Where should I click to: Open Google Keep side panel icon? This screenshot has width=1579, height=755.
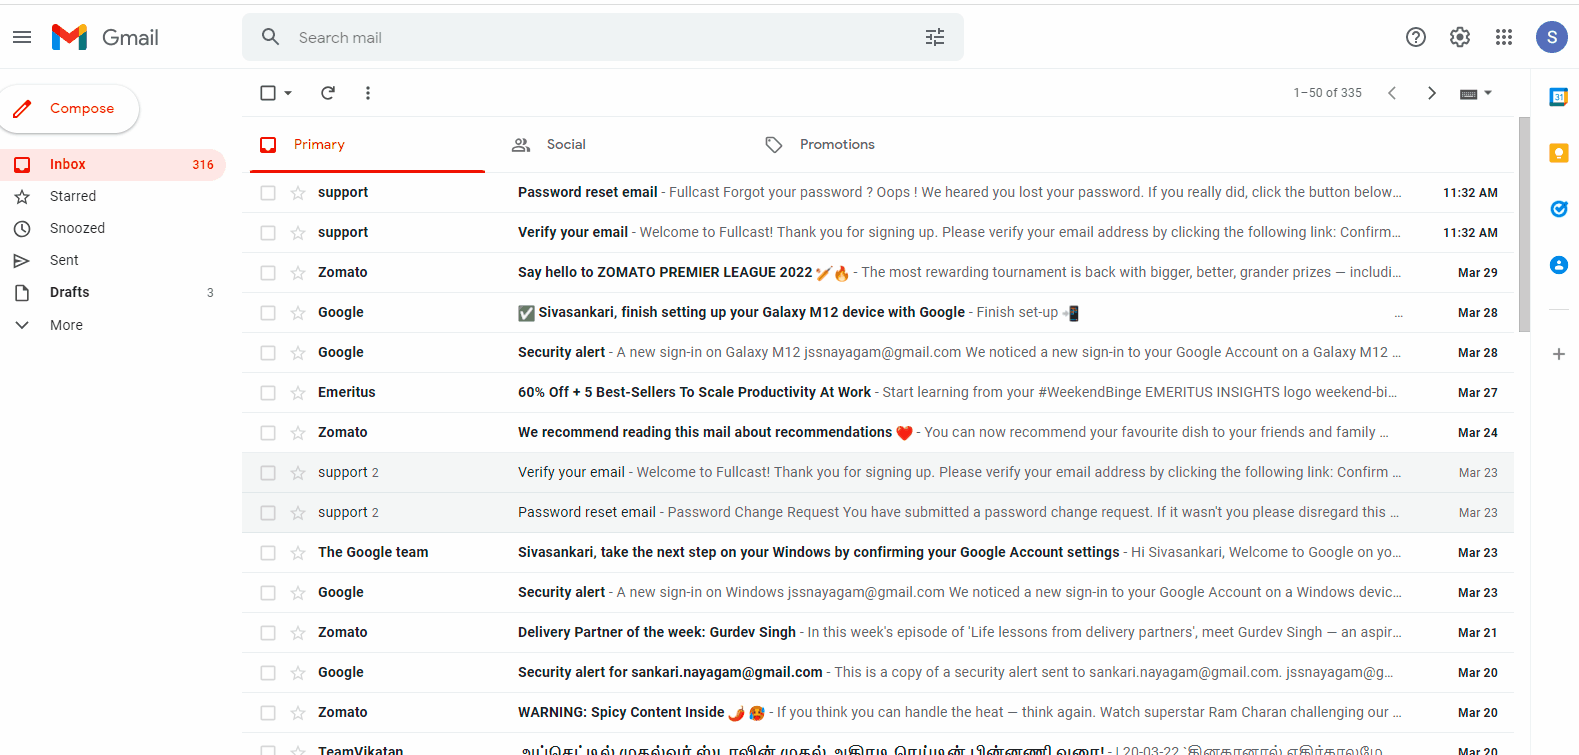1559,153
